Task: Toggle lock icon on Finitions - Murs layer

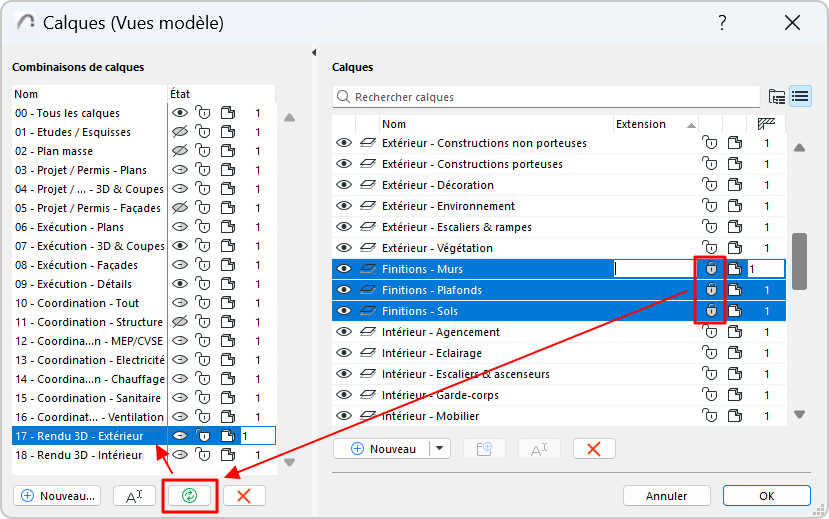Action: tap(710, 269)
